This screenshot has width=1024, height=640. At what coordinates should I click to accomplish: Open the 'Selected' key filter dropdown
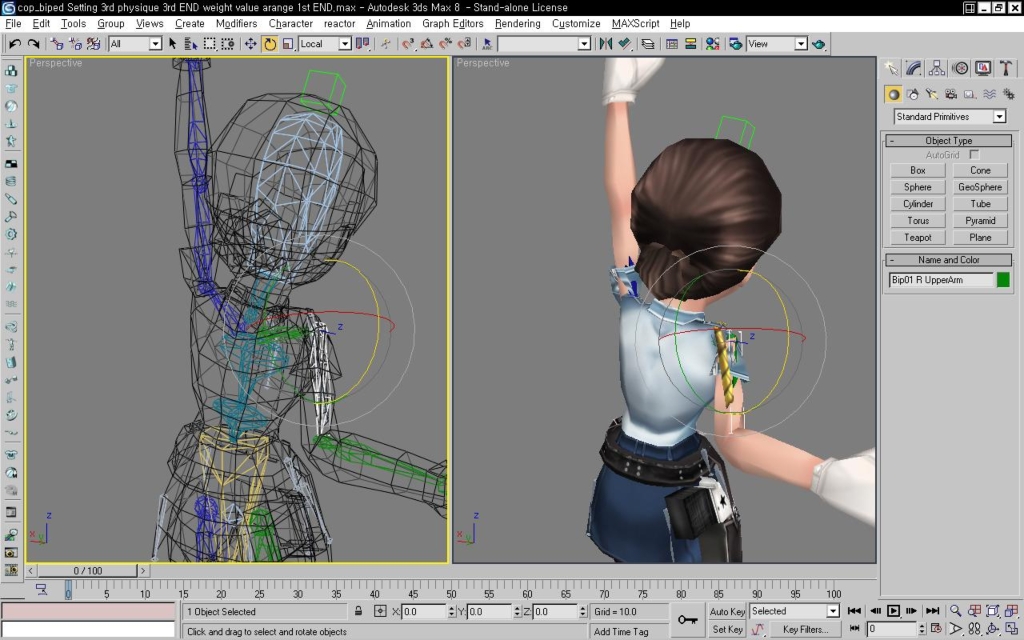point(794,611)
